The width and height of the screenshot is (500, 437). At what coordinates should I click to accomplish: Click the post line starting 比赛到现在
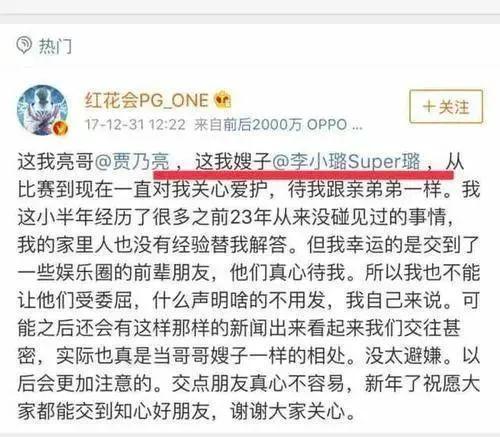[x=249, y=189]
